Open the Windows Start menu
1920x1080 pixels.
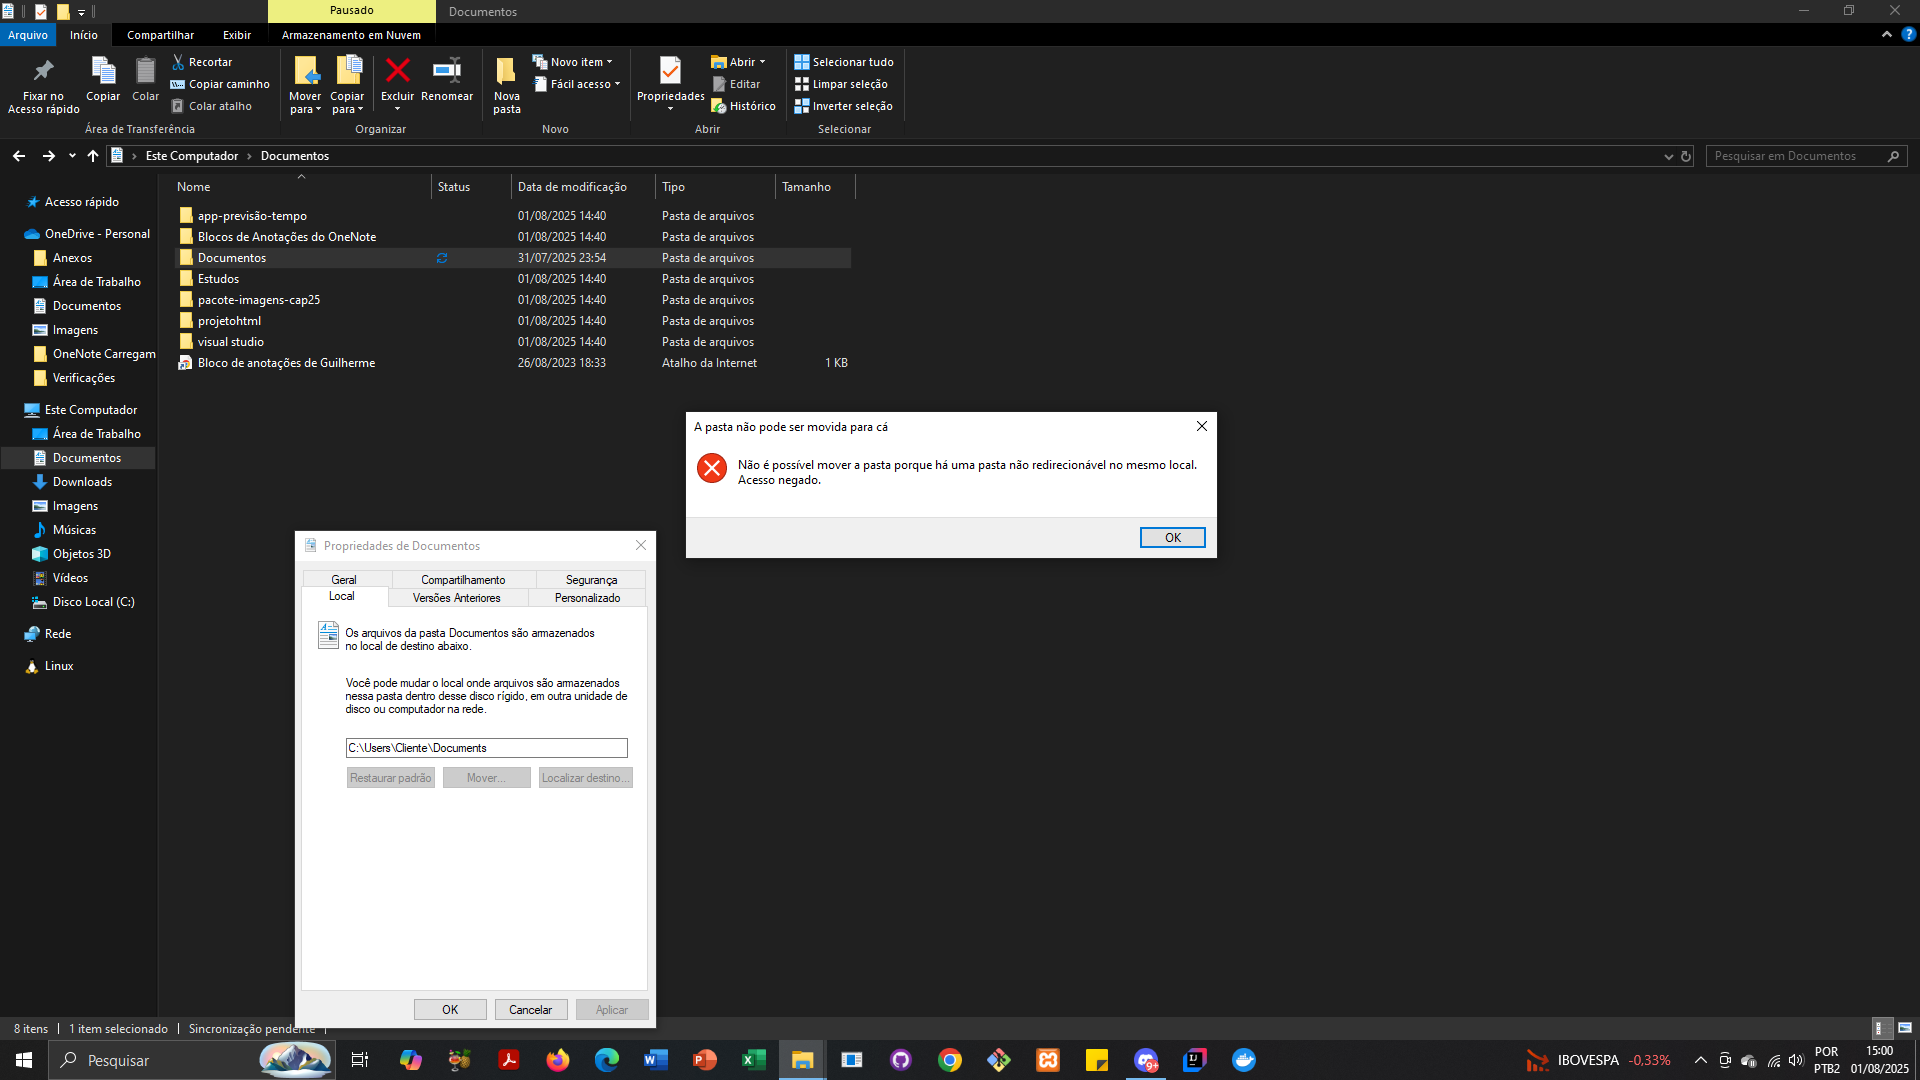click(24, 1060)
